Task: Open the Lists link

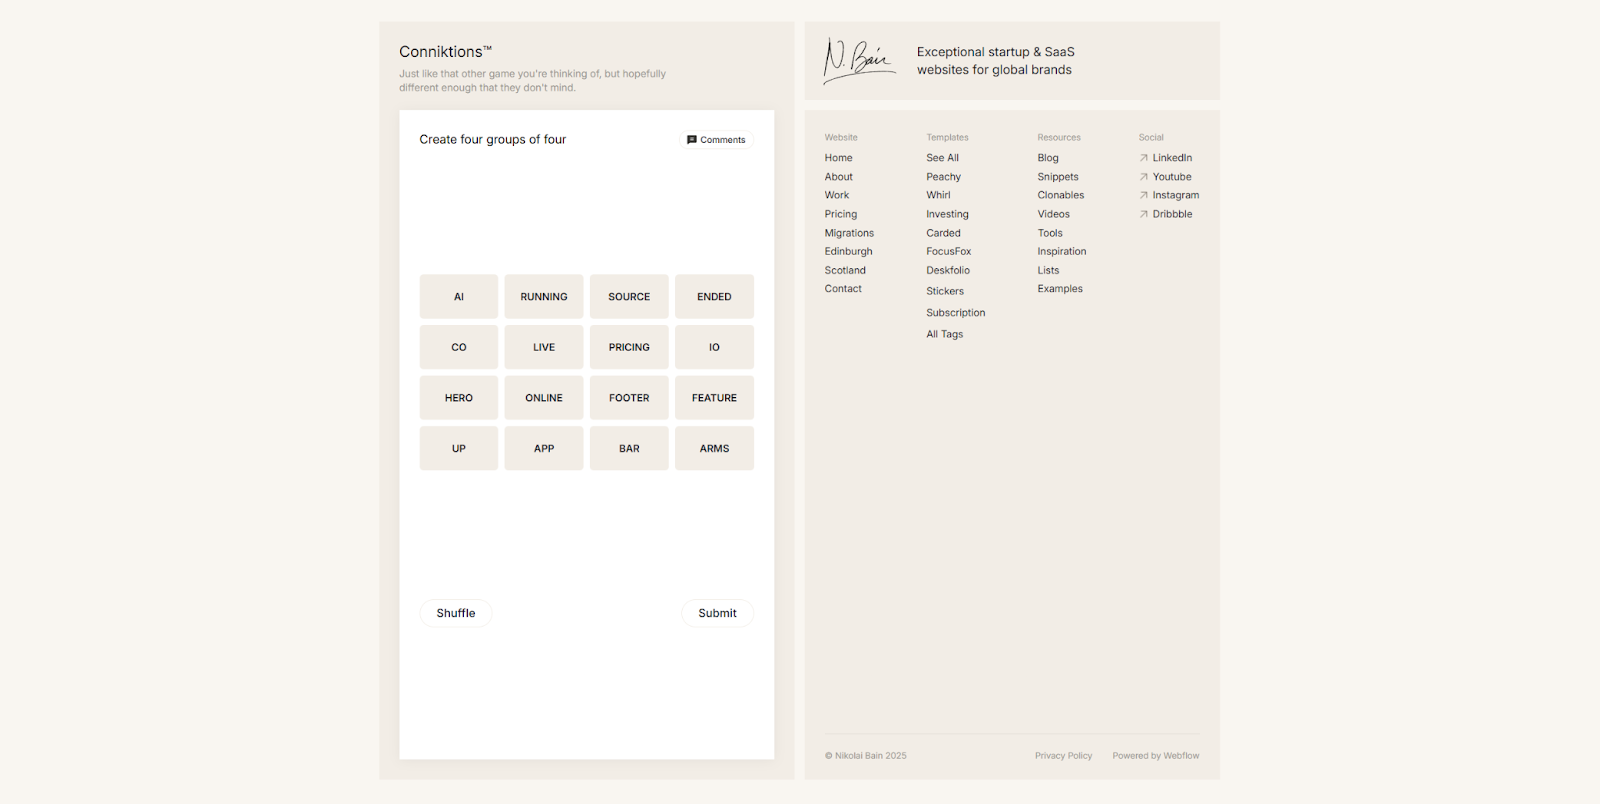Action: point(1048,270)
